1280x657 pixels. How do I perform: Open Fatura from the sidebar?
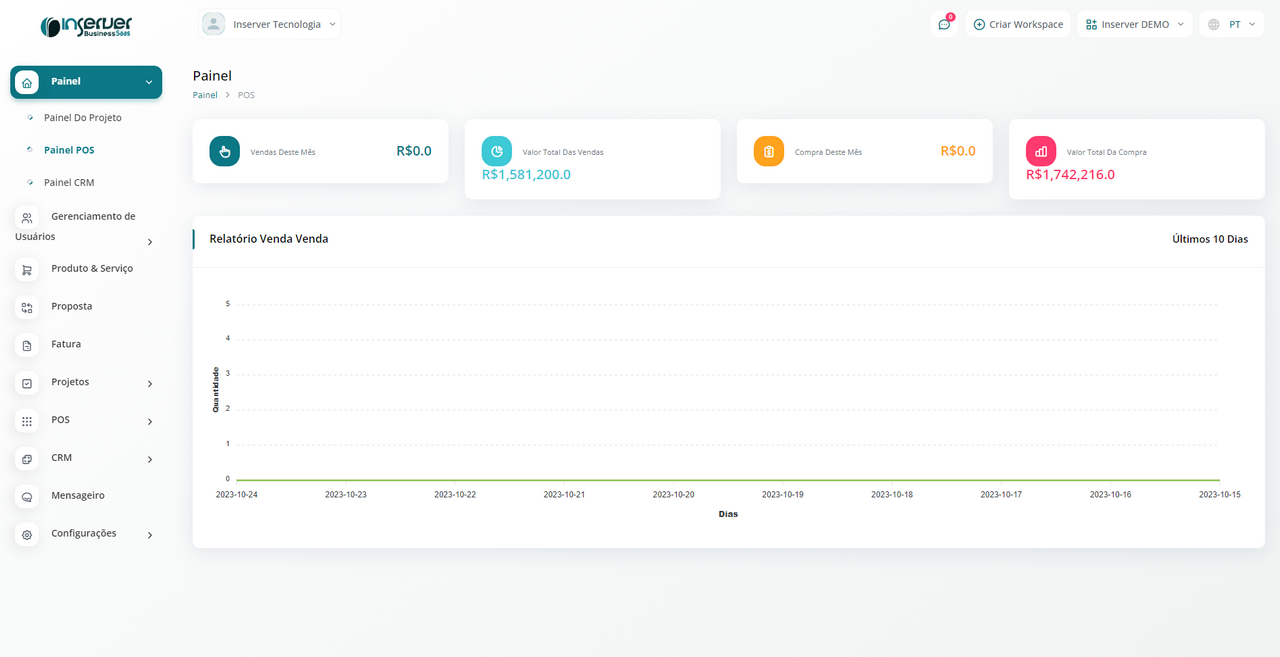point(66,344)
